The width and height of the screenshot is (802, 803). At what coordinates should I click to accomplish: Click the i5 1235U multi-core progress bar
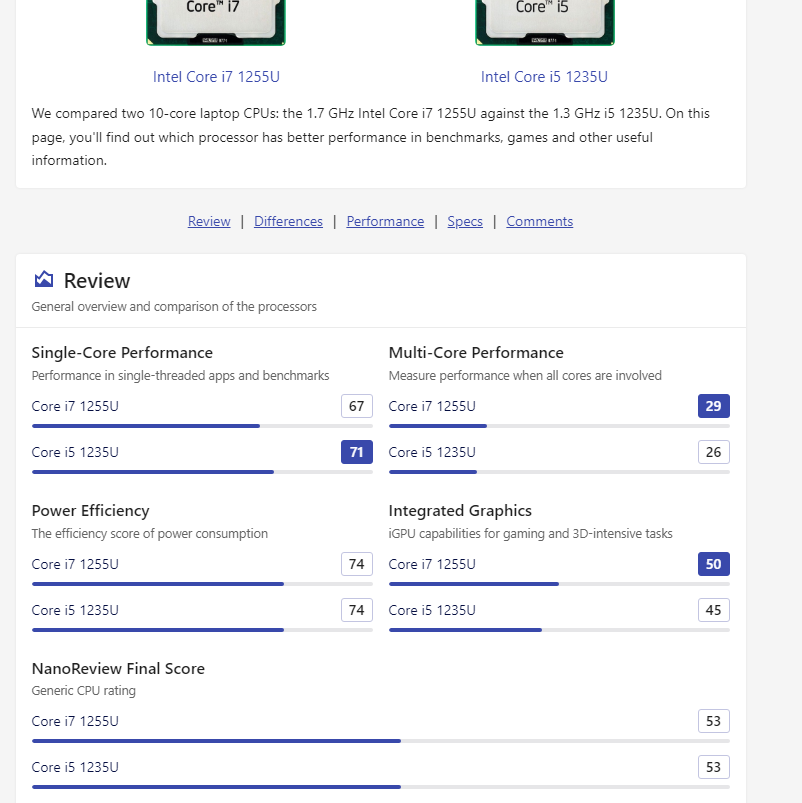click(x=559, y=472)
